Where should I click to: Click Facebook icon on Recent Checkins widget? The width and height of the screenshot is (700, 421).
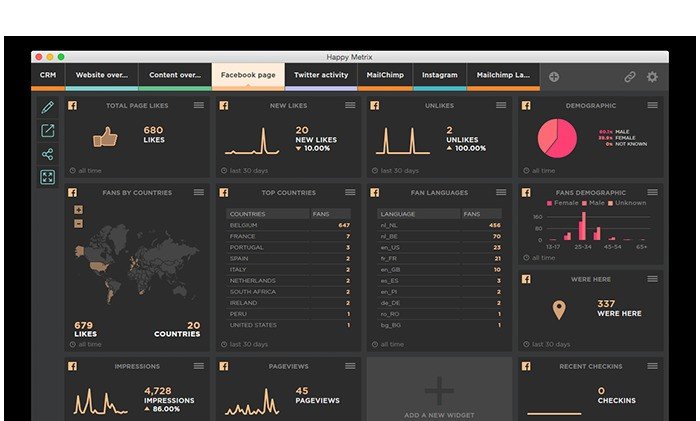click(526, 366)
